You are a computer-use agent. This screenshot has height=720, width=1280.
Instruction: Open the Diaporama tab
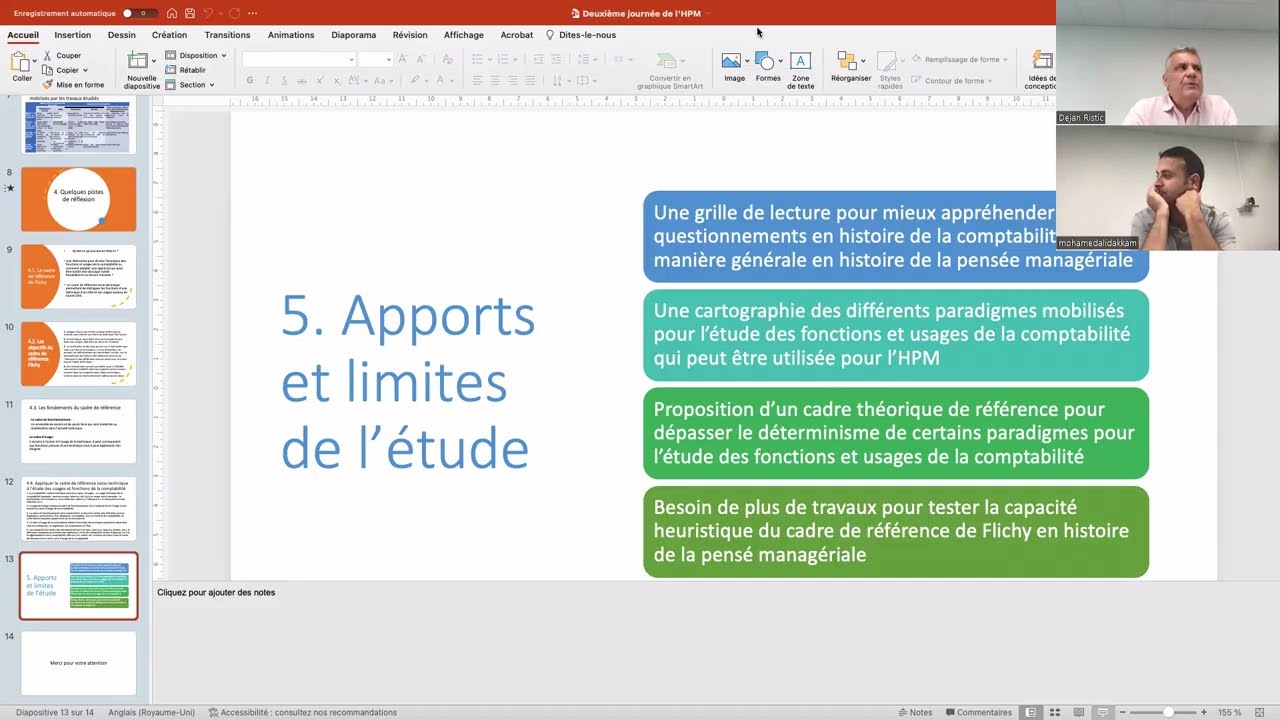point(354,35)
